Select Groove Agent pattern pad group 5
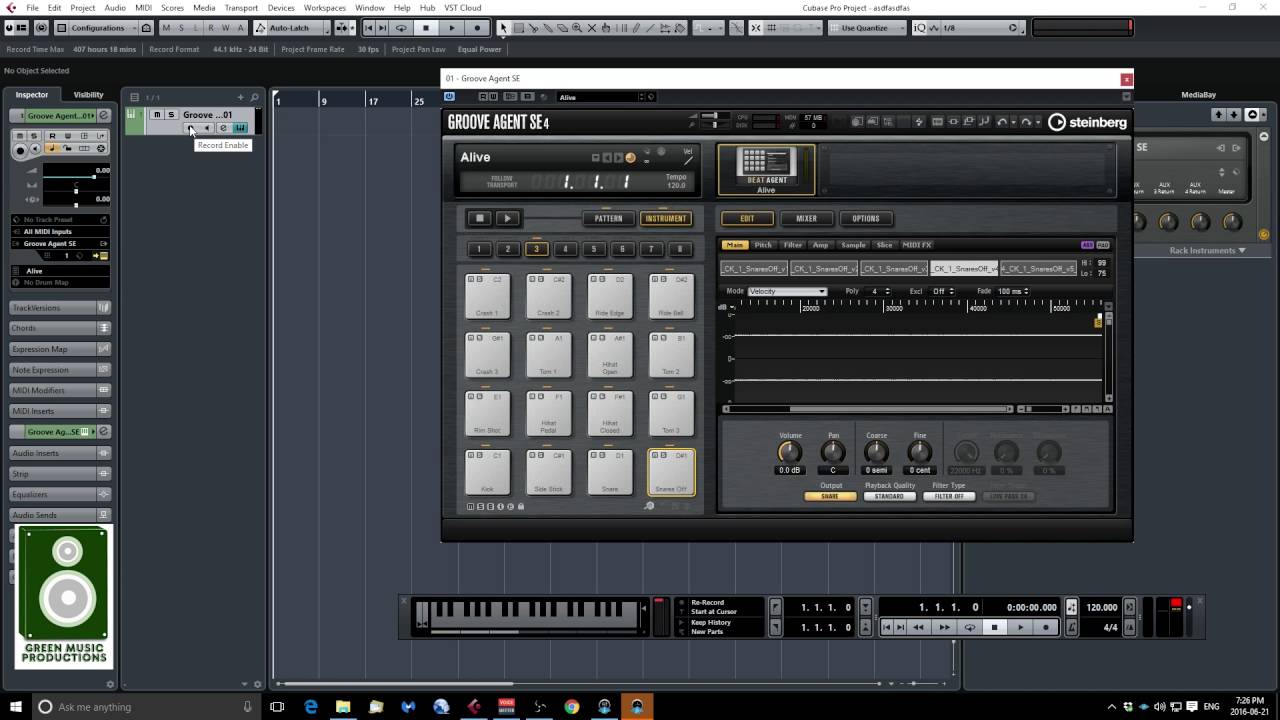1280x720 pixels. [x=593, y=249]
